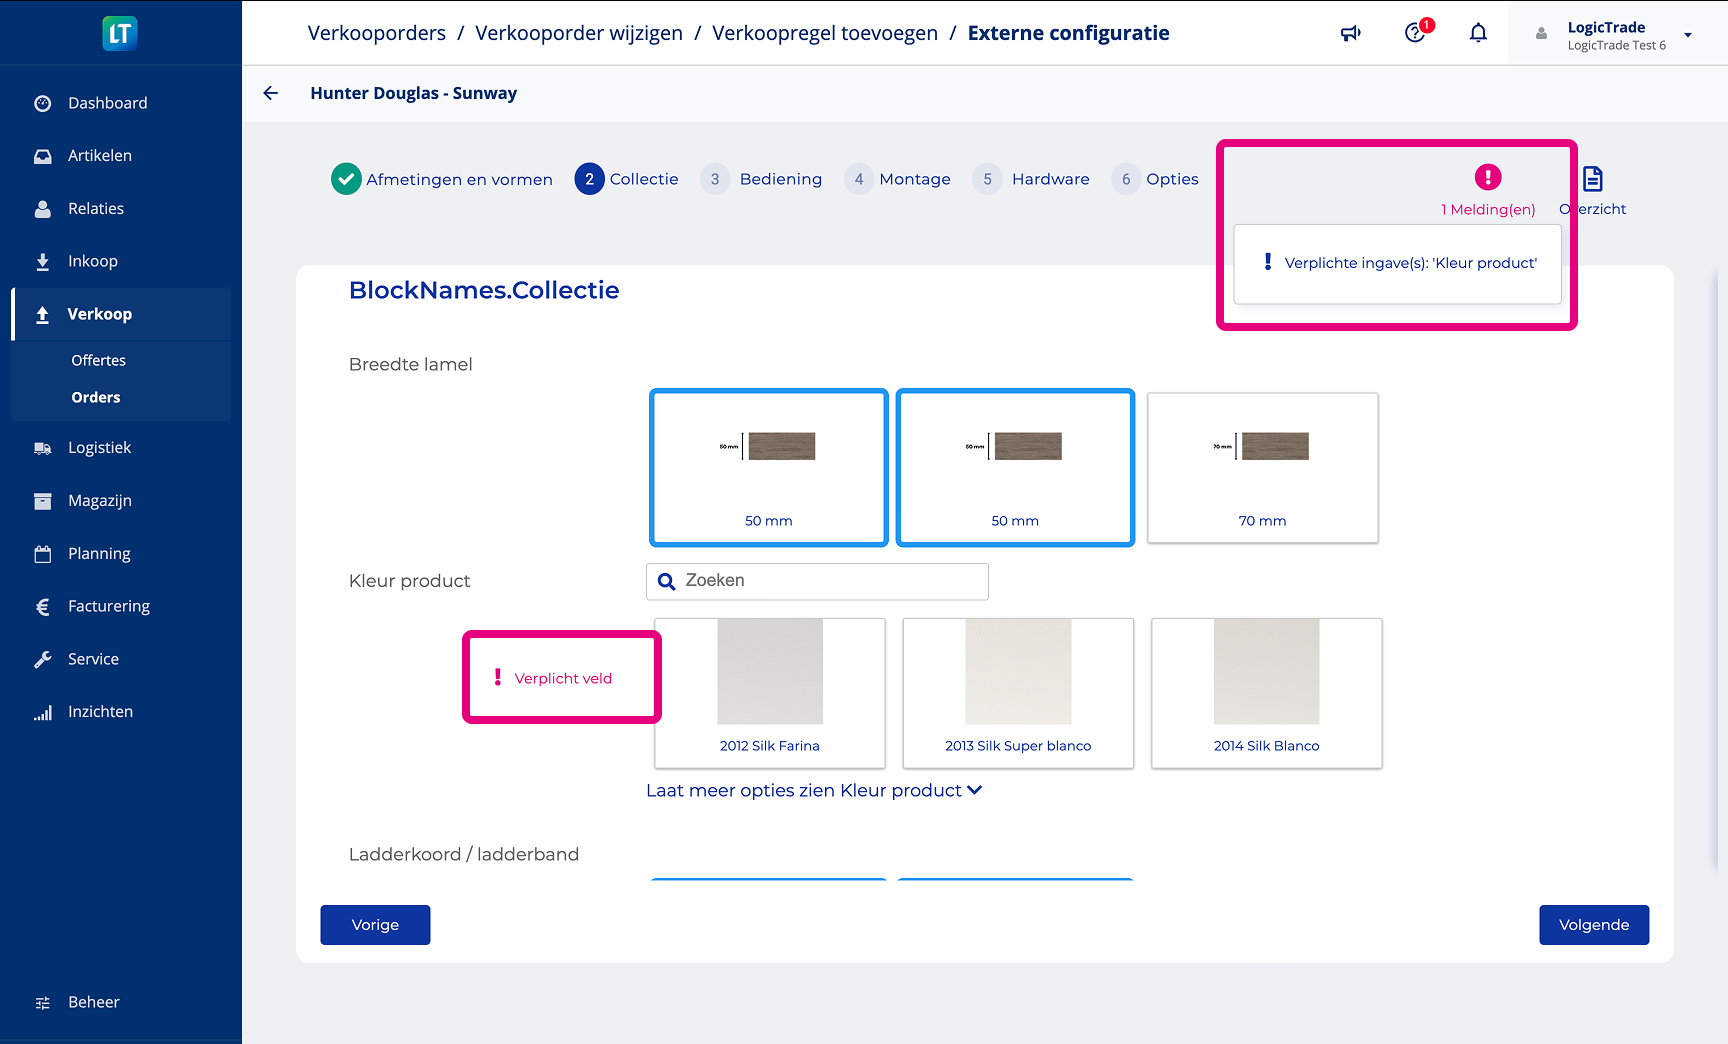Click the Volgende button

point(1593,925)
